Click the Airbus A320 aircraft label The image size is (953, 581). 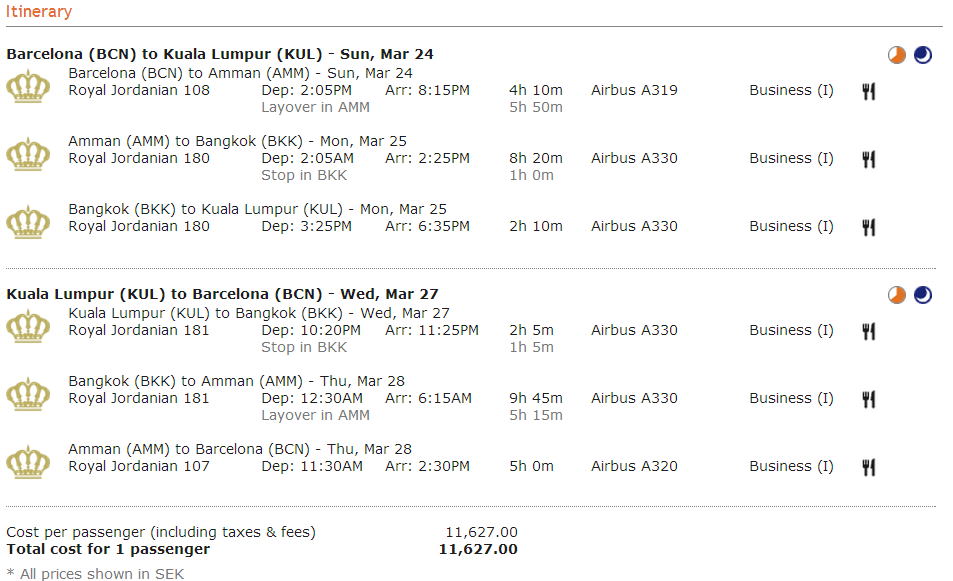pyautogui.click(x=634, y=466)
